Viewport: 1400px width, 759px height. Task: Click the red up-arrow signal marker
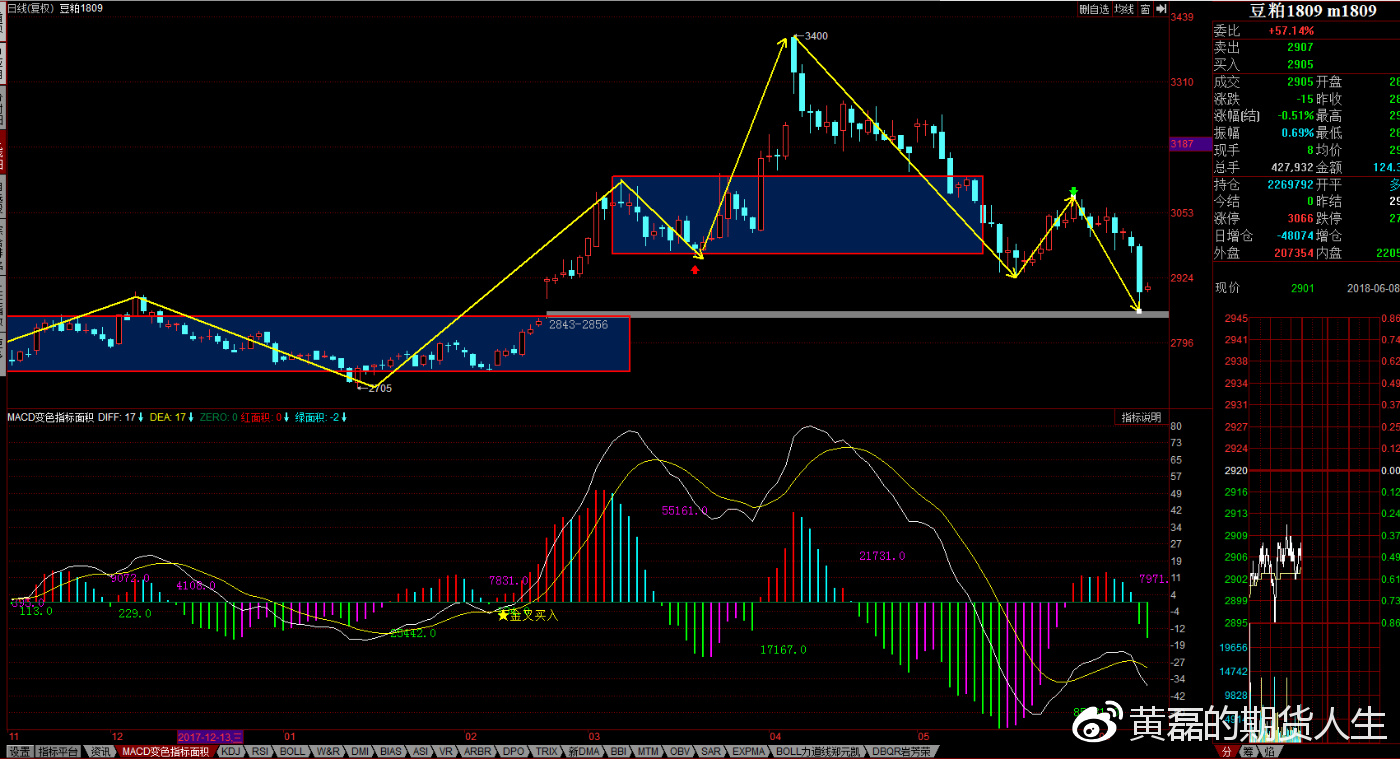point(696,268)
